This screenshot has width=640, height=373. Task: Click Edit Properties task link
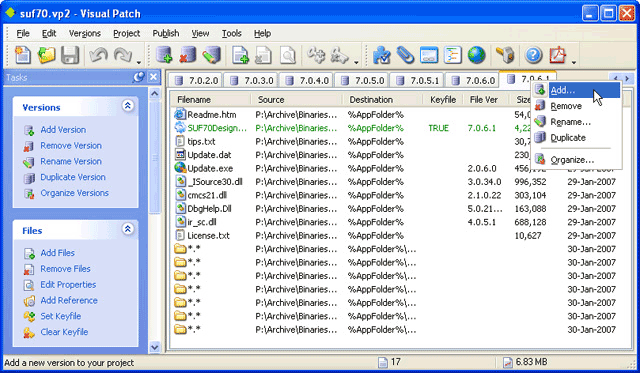pyautogui.click(x=68, y=284)
